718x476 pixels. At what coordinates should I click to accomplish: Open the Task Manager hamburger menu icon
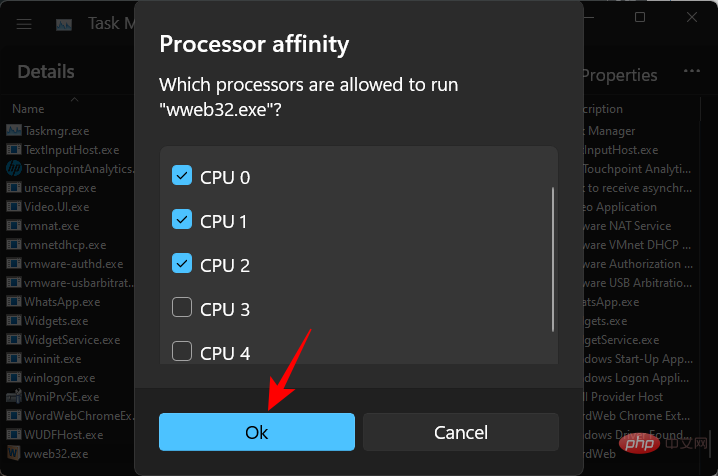point(24,24)
